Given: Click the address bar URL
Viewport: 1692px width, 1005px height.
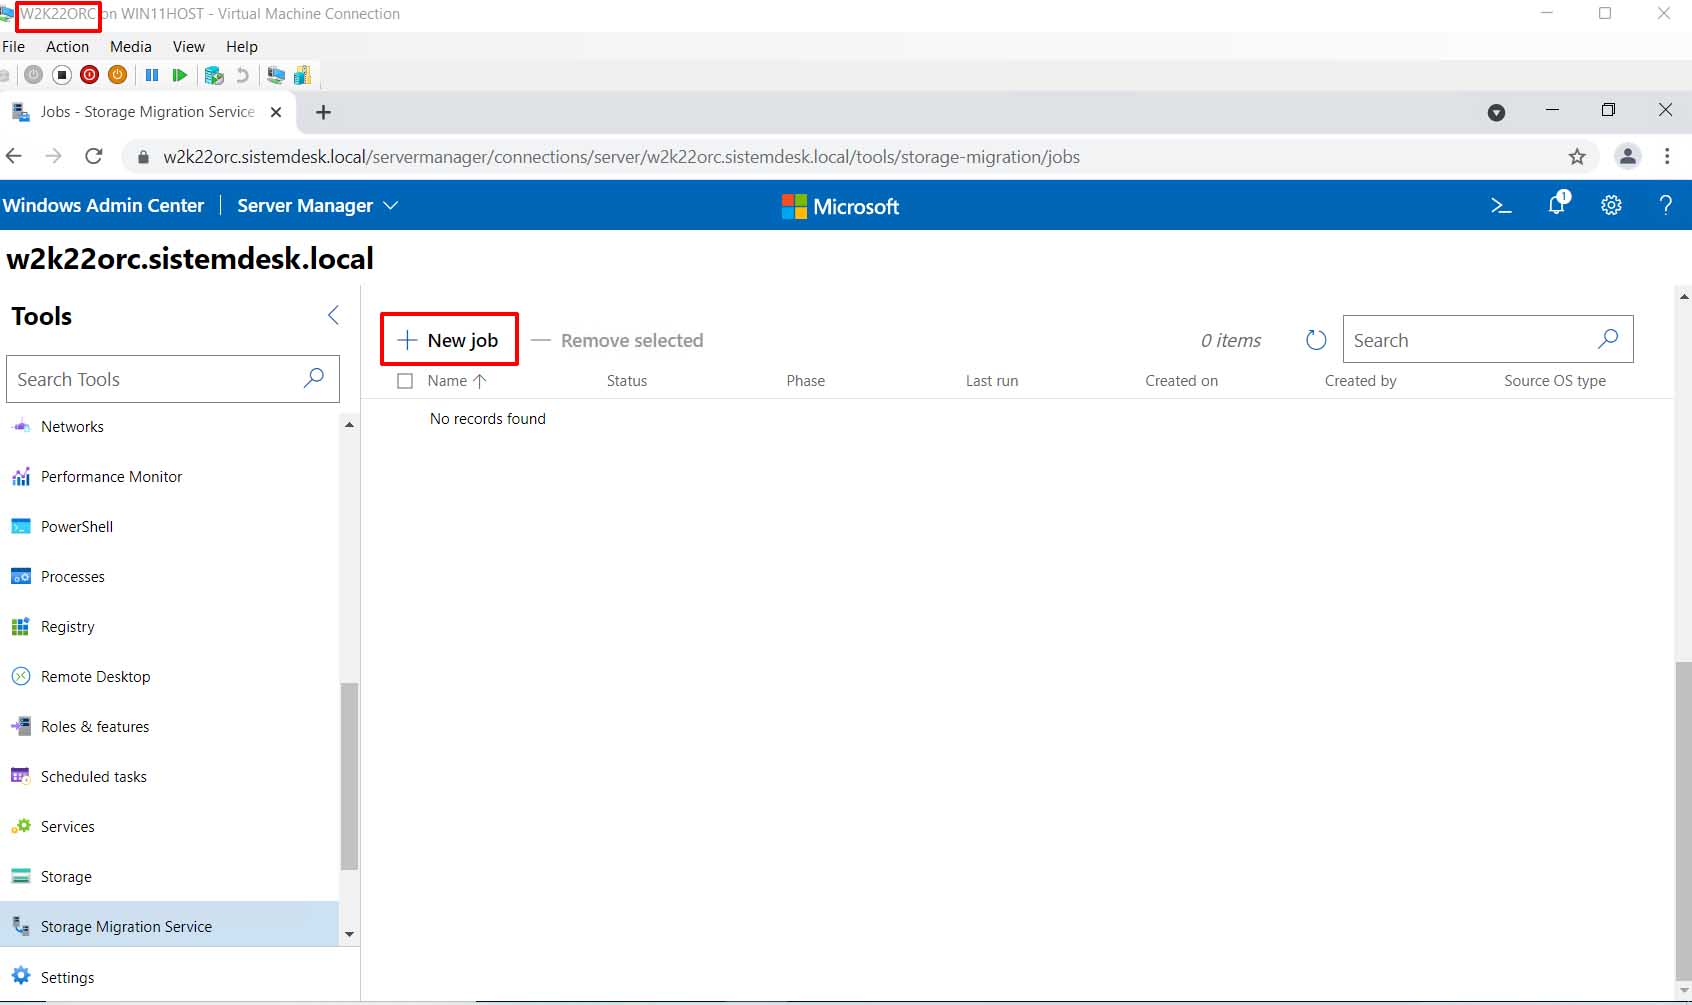Looking at the screenshot, I should tap(621, 157).
